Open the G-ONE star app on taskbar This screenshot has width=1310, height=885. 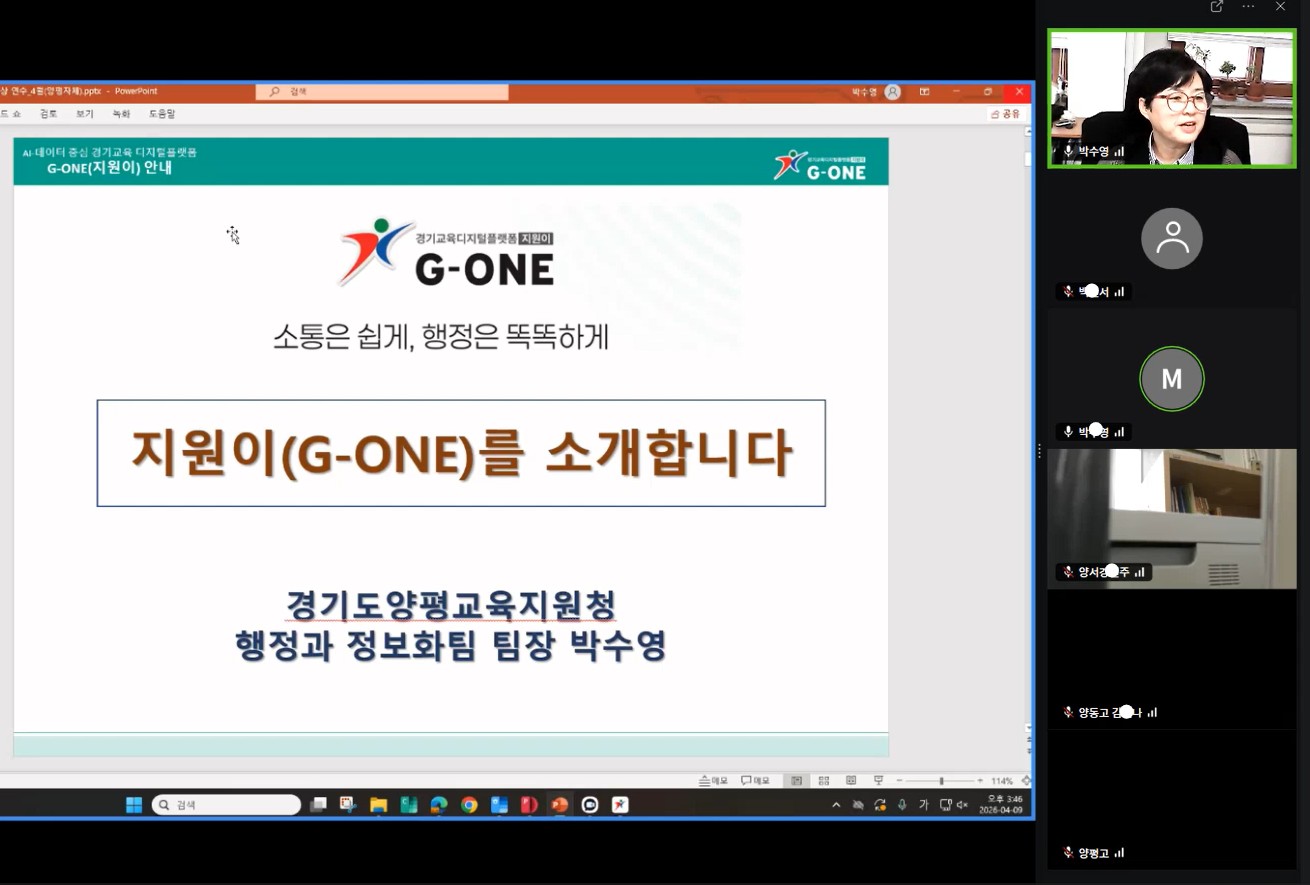tap(620, 805)
